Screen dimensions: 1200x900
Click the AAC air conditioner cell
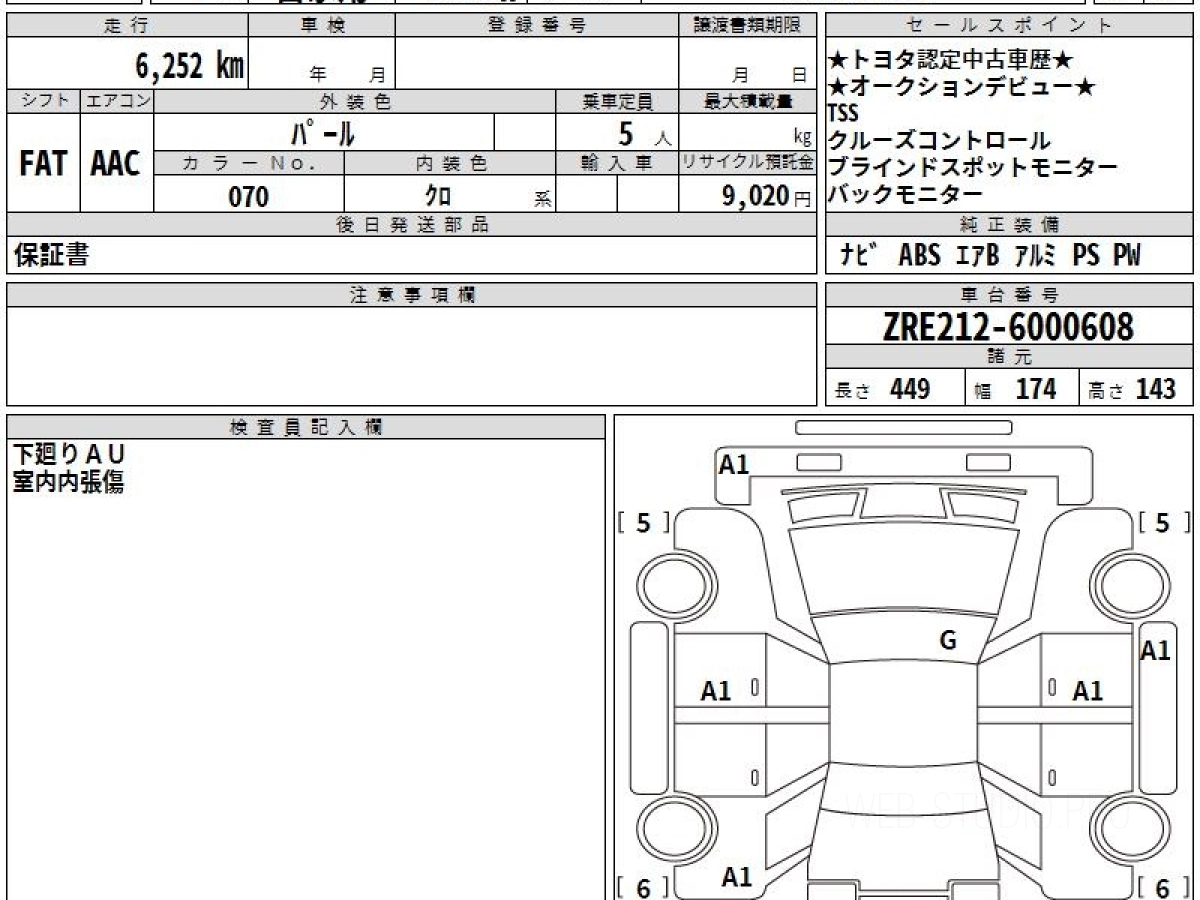pos(116,164)
